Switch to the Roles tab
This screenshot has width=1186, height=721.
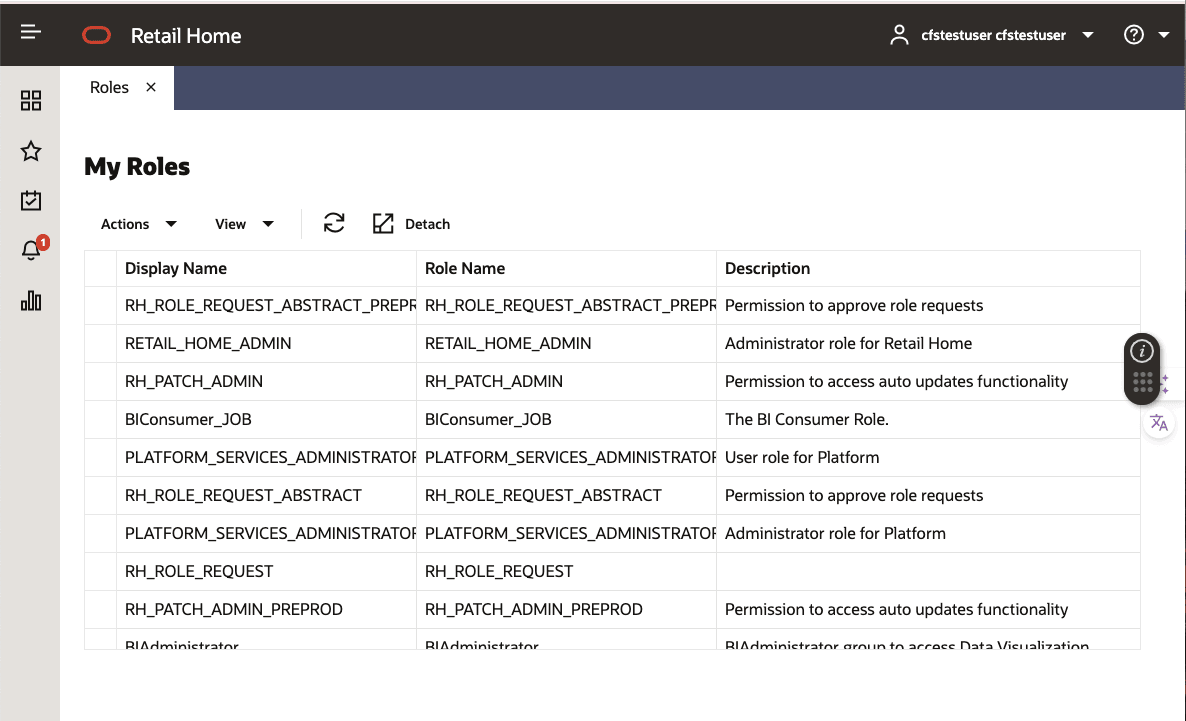[x=109, y=87]
